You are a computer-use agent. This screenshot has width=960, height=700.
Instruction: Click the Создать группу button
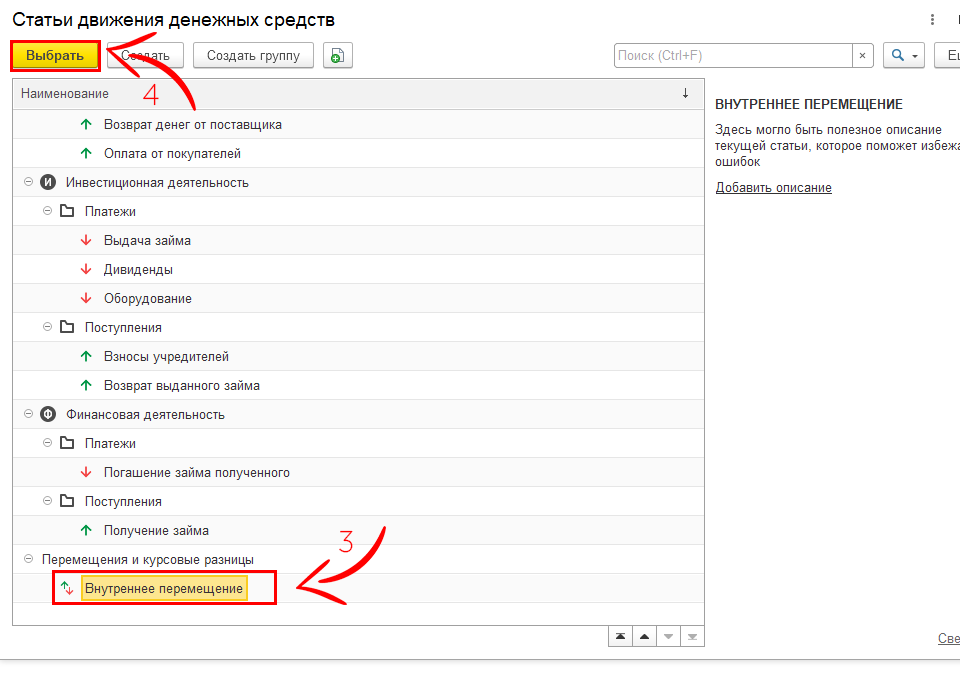coord(253,56)
